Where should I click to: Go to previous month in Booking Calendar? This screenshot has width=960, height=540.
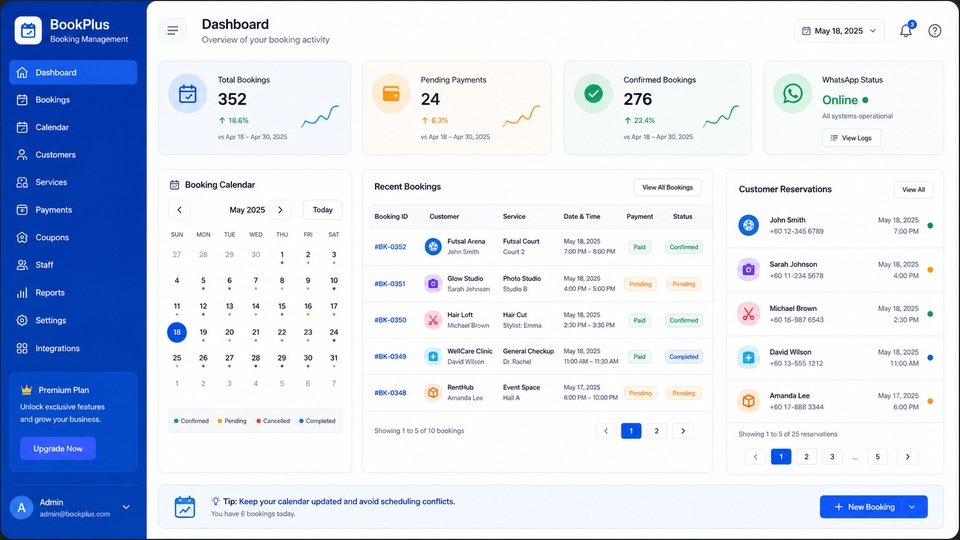[x=179, y=210]
